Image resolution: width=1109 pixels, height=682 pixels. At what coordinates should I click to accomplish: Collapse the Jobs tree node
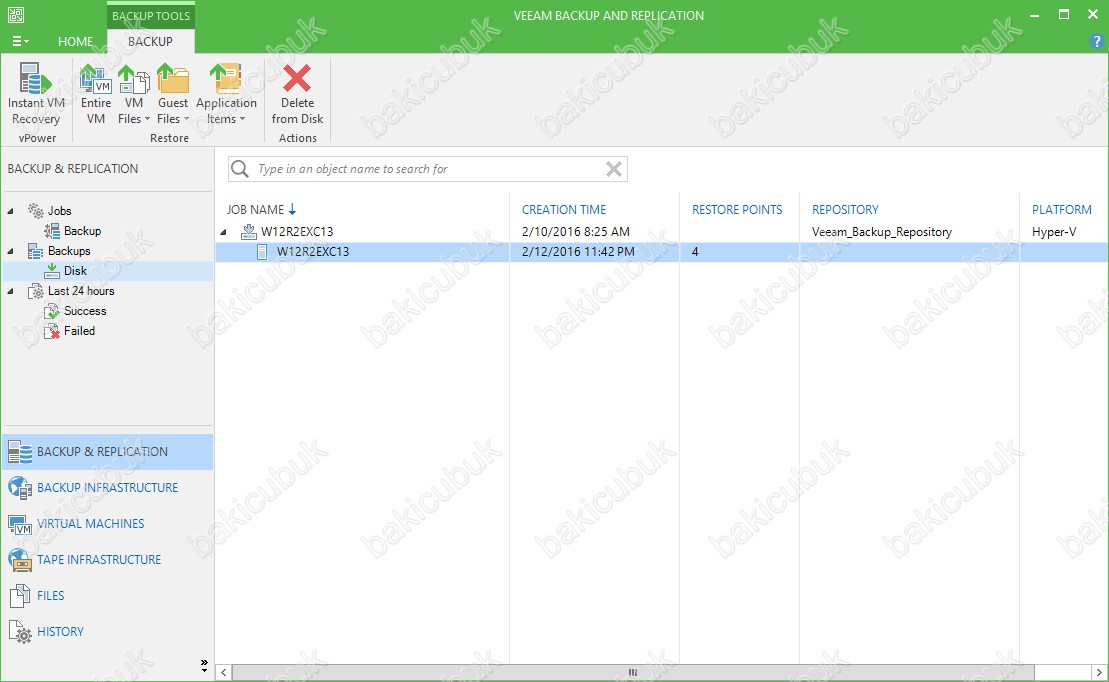tap(11, 211)
